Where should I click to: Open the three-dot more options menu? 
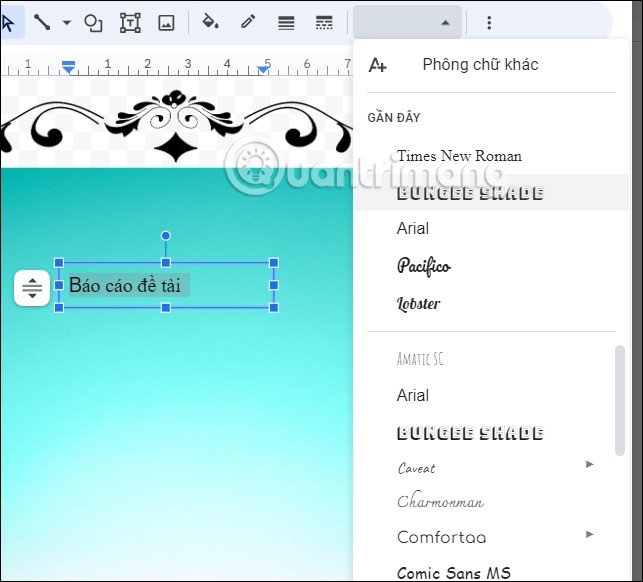[x=489, y=23]
